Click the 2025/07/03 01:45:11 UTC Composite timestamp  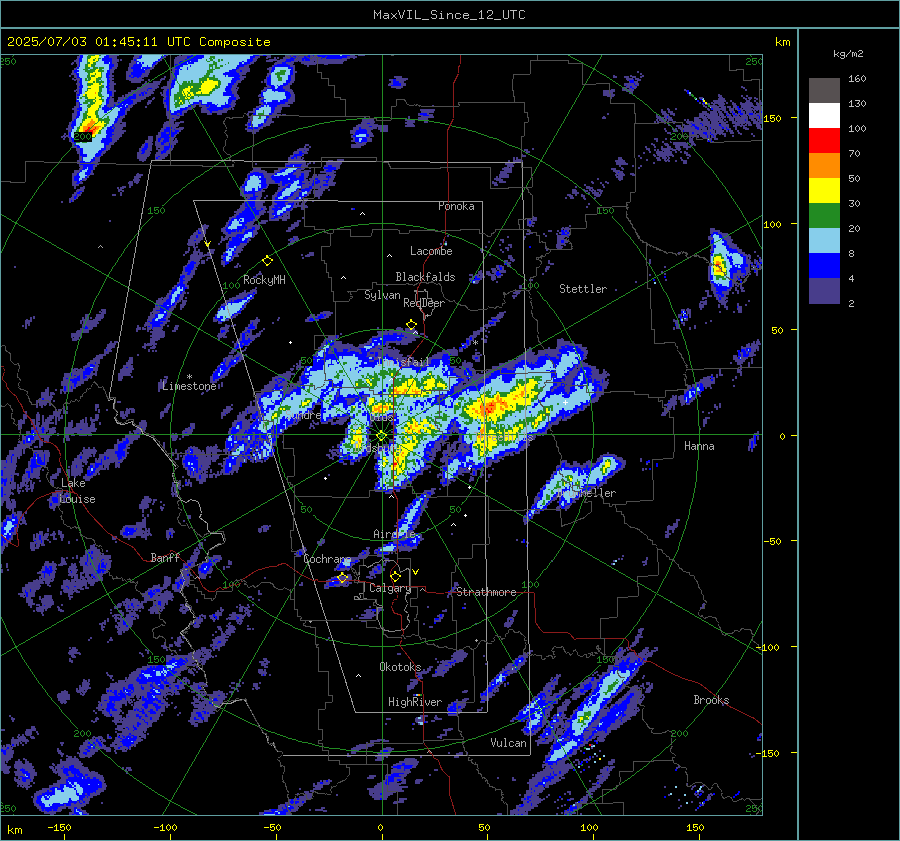(138, 42)
